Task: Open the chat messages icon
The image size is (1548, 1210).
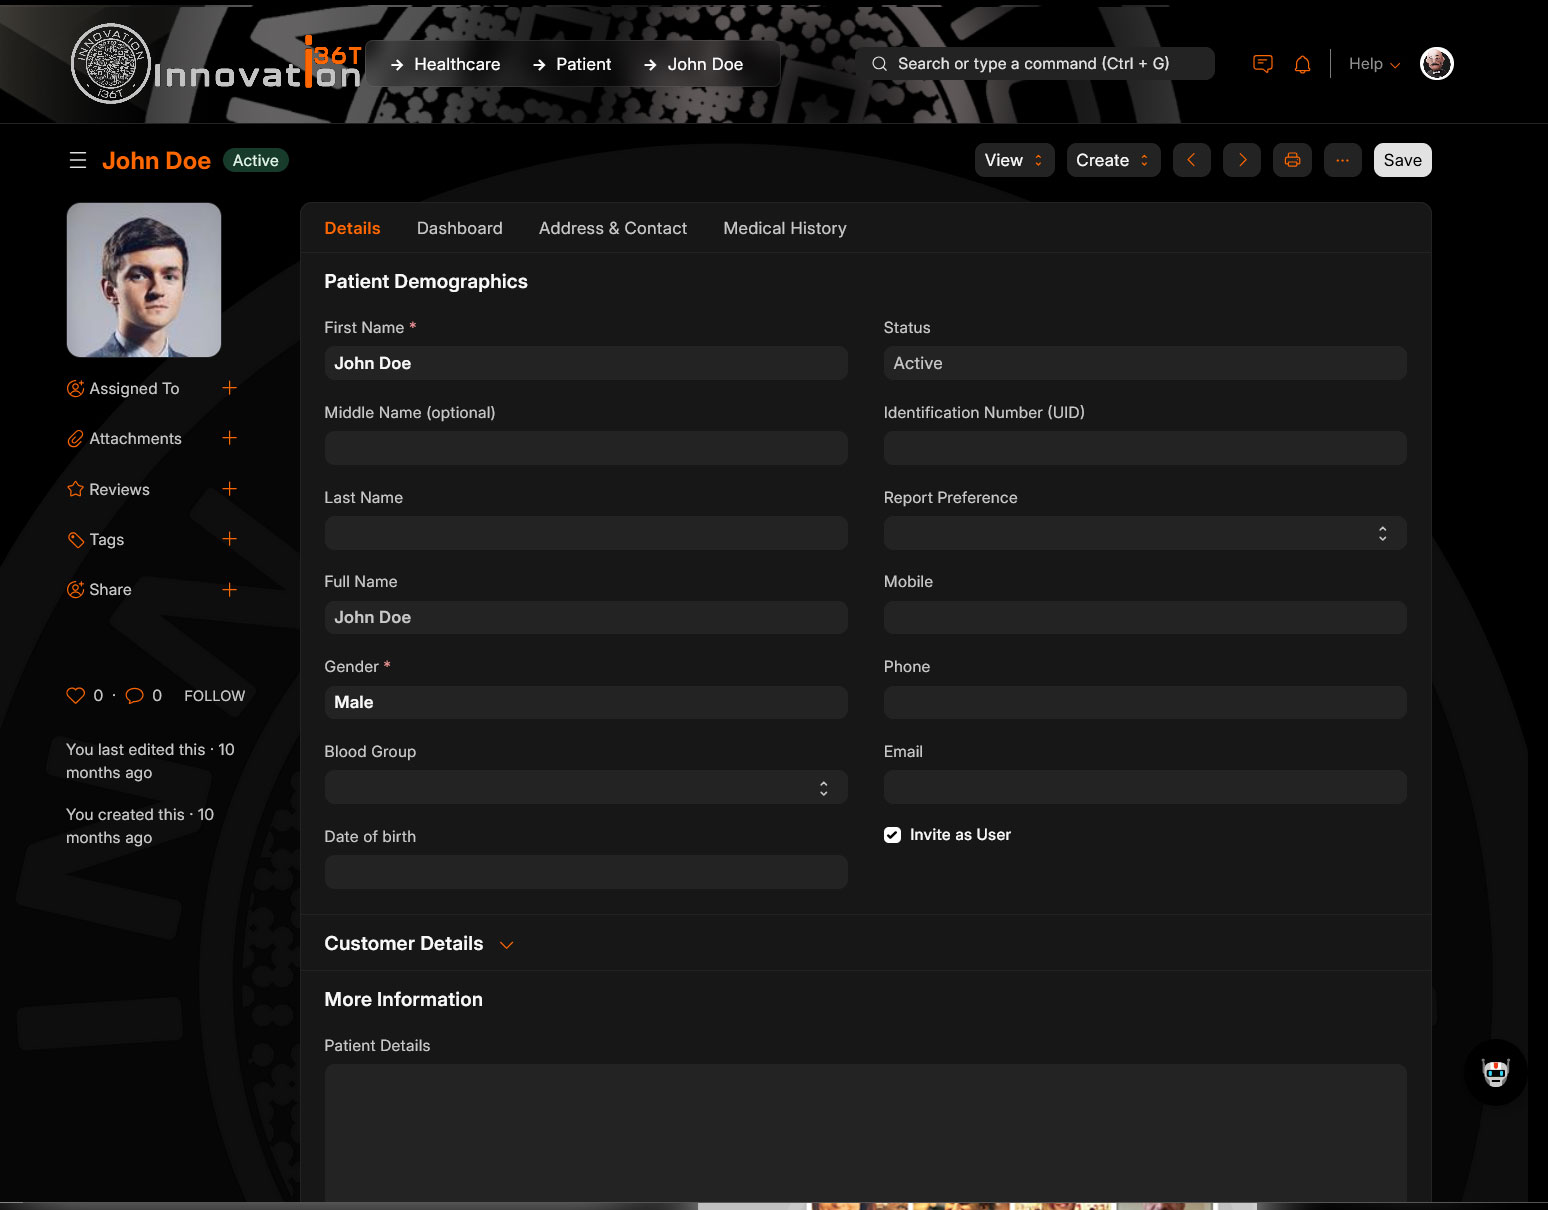Action: coord(1263,64)
